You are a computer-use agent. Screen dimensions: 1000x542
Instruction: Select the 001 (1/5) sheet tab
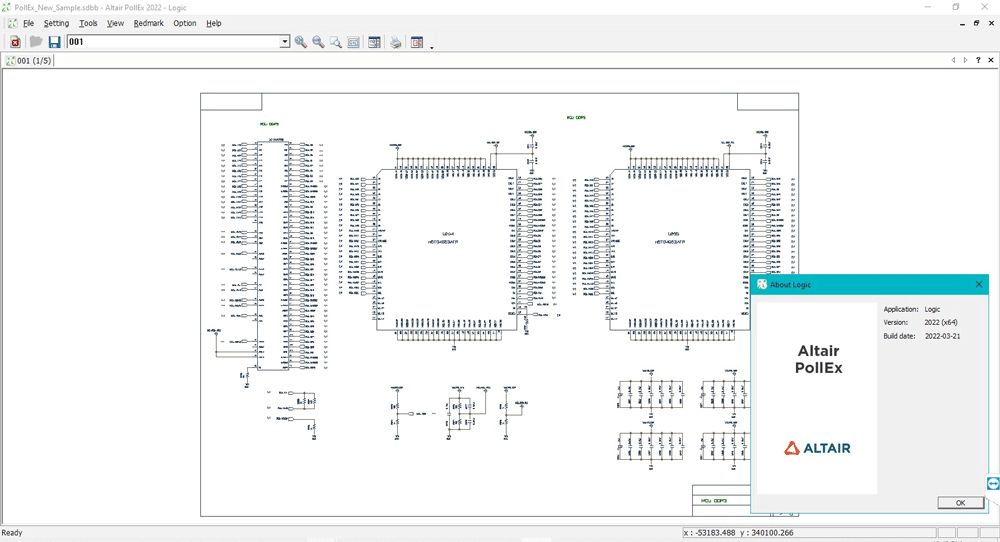click(x=28, y=61)
